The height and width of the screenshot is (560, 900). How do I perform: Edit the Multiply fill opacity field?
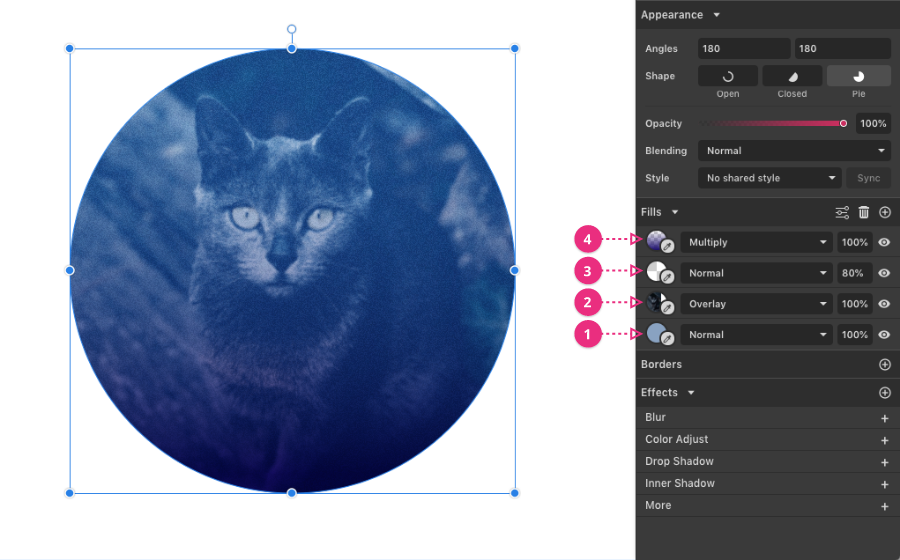point(855,242)
